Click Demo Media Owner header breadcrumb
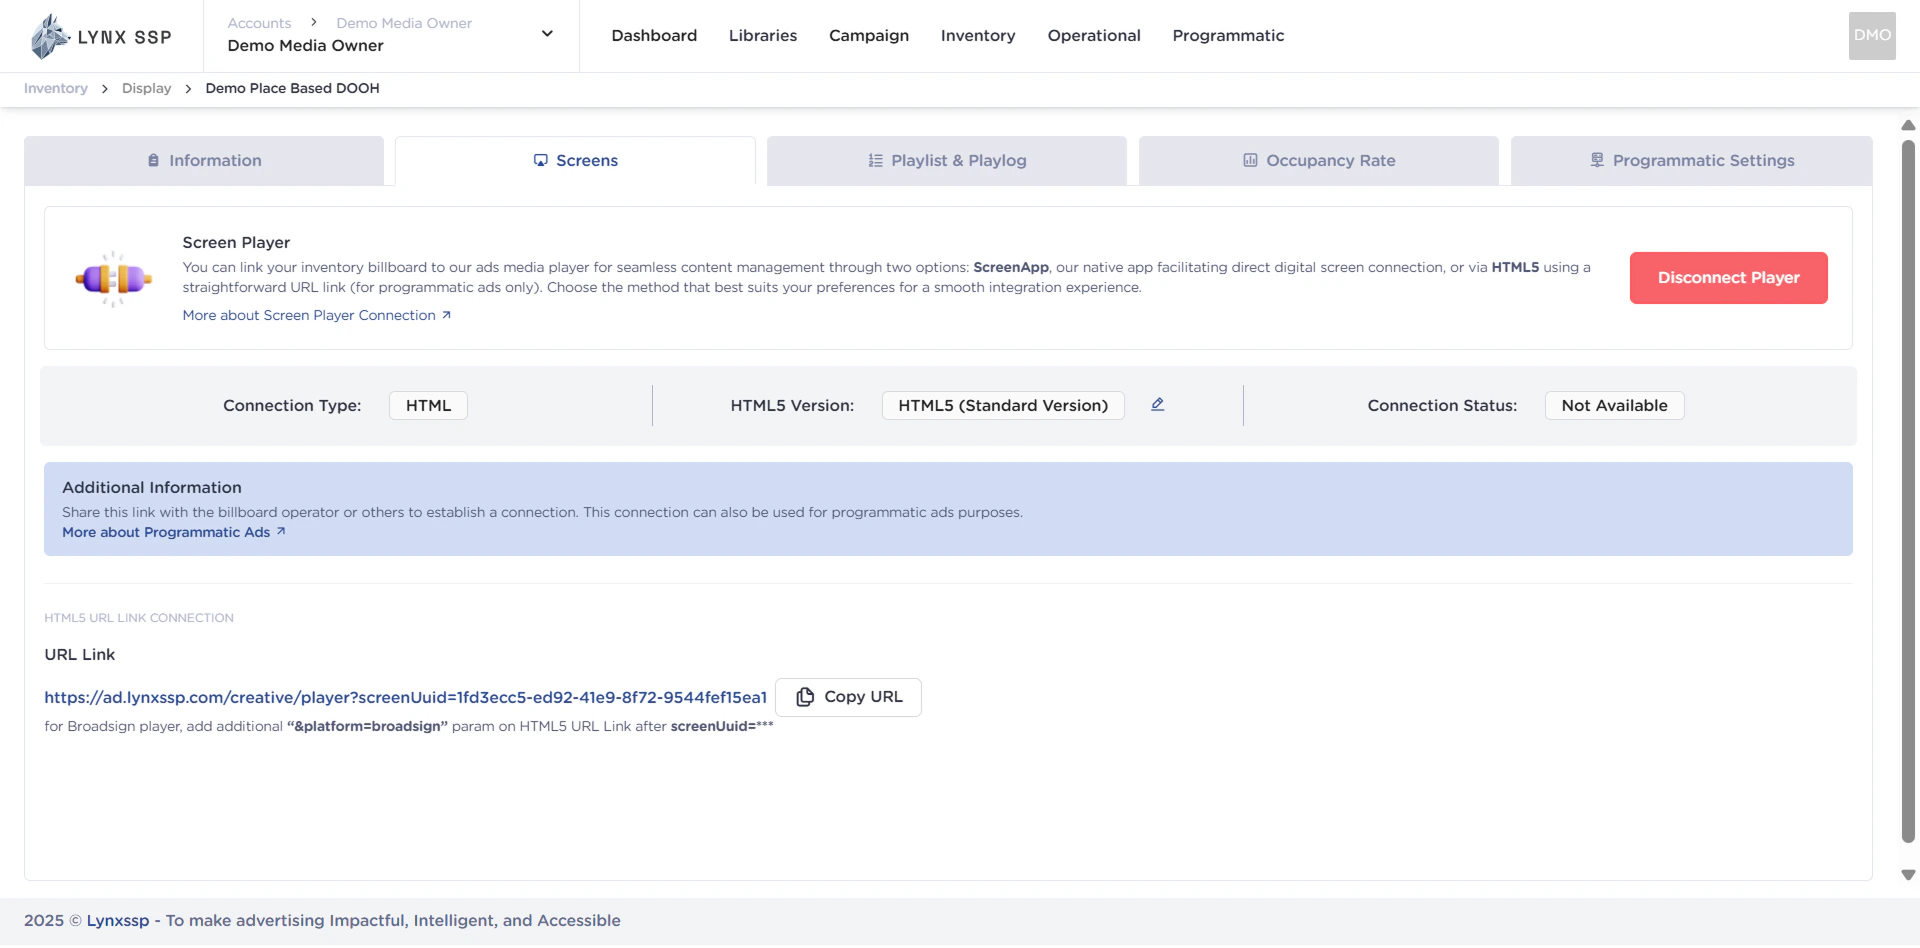Viewport: 1920px width, 948px height. coord(404,23)
